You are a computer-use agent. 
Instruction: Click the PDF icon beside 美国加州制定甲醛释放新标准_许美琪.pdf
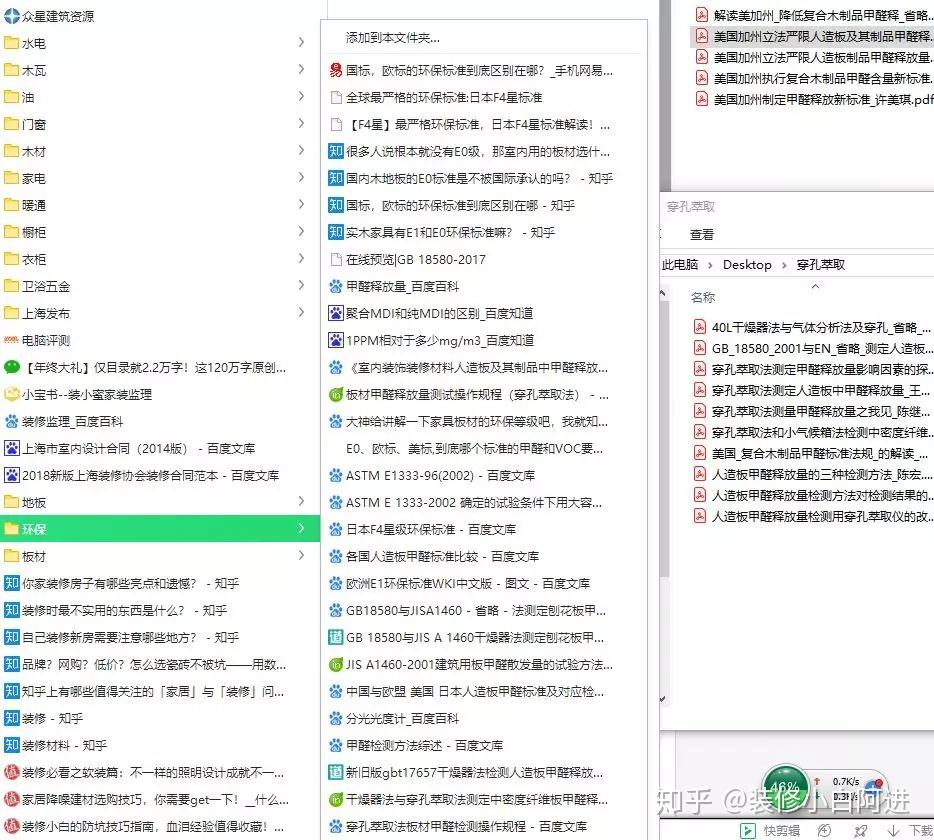pos(702,97)
